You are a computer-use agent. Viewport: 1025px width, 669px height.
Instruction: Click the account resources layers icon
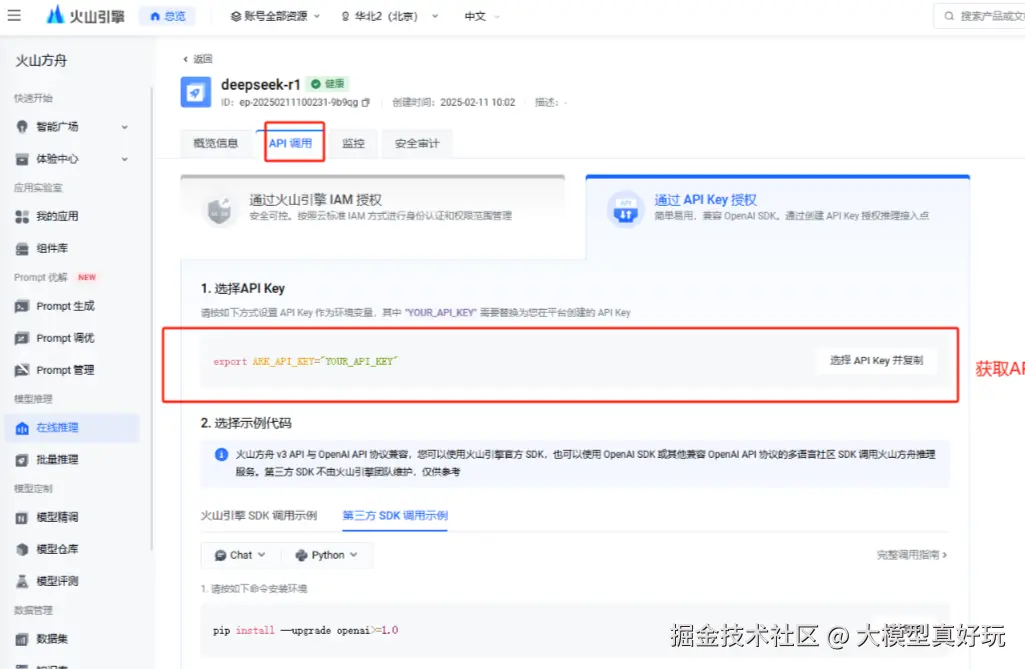(235, 16)
